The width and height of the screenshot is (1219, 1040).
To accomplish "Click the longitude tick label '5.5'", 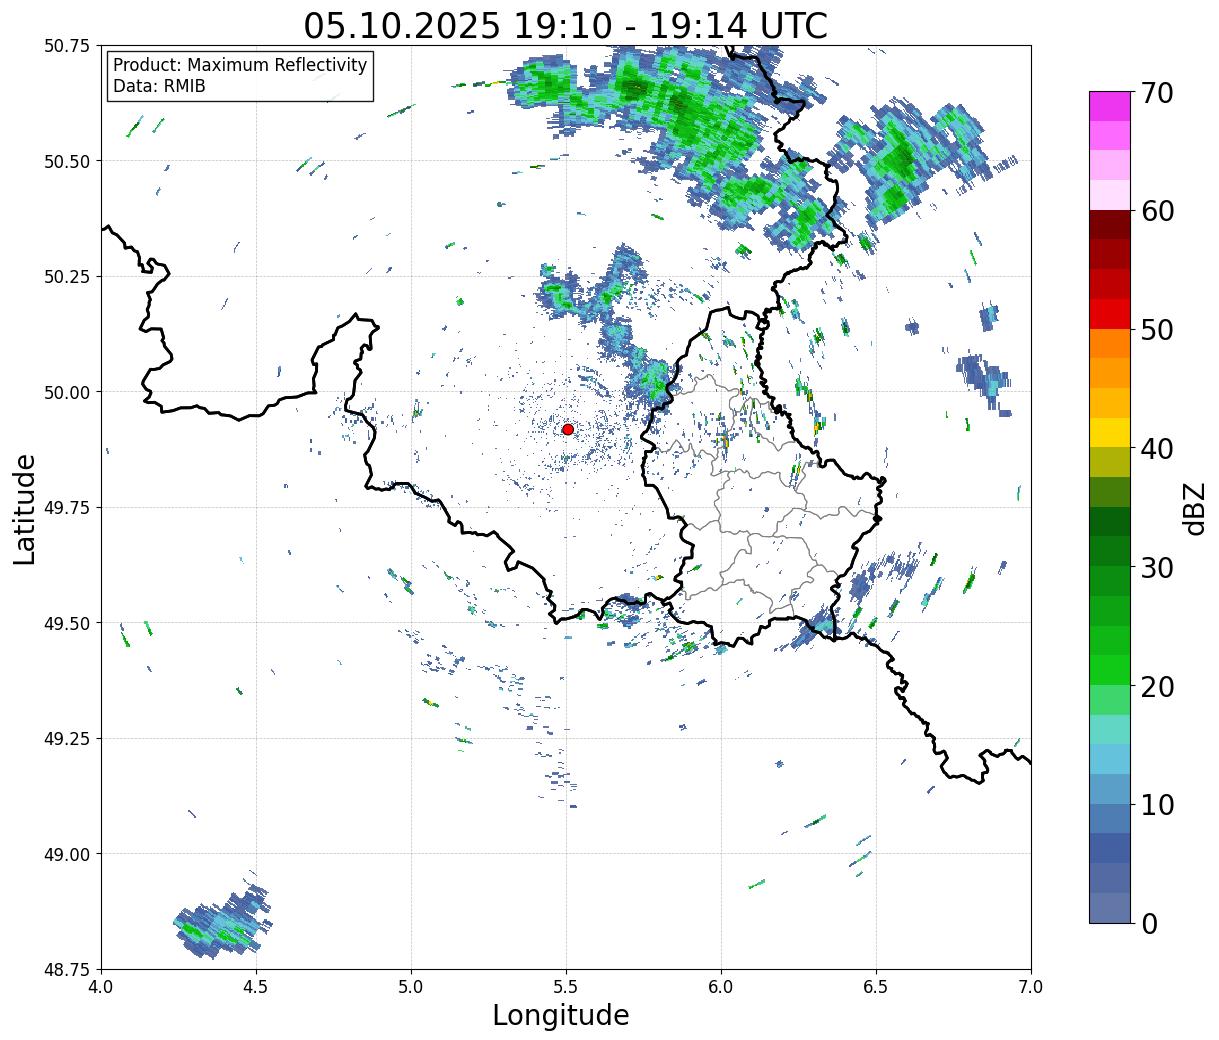I will click(x=566, y=987).
